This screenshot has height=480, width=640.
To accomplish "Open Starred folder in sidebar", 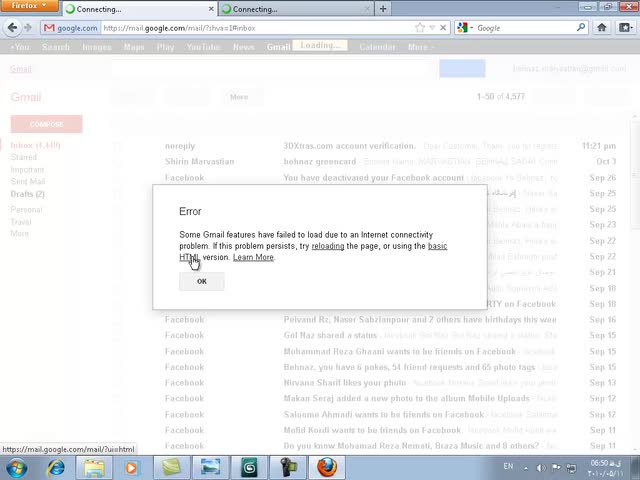I will (24, 157).
